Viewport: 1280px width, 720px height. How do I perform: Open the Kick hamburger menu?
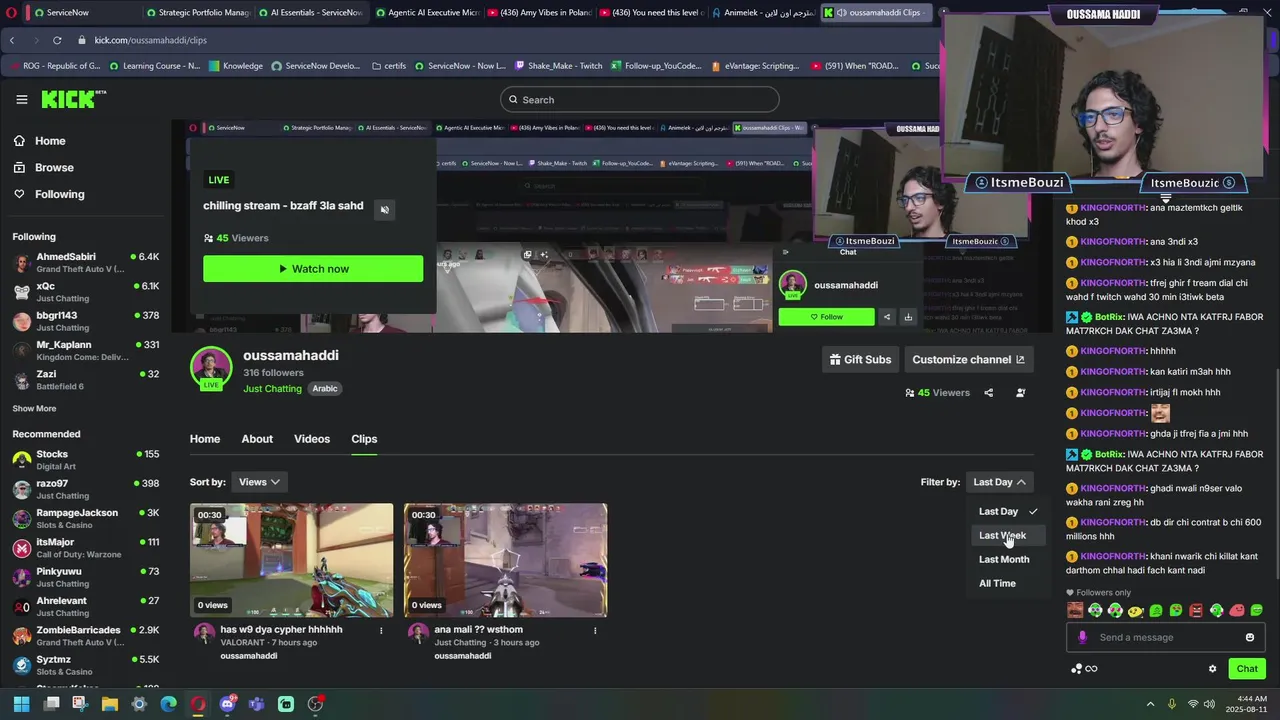(x=21, y=99)
